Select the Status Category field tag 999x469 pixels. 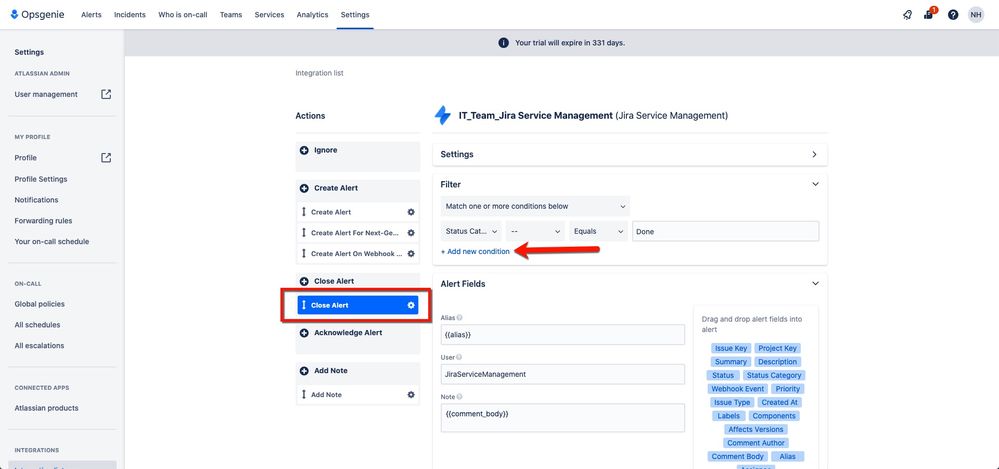click(x=774, y=375)
